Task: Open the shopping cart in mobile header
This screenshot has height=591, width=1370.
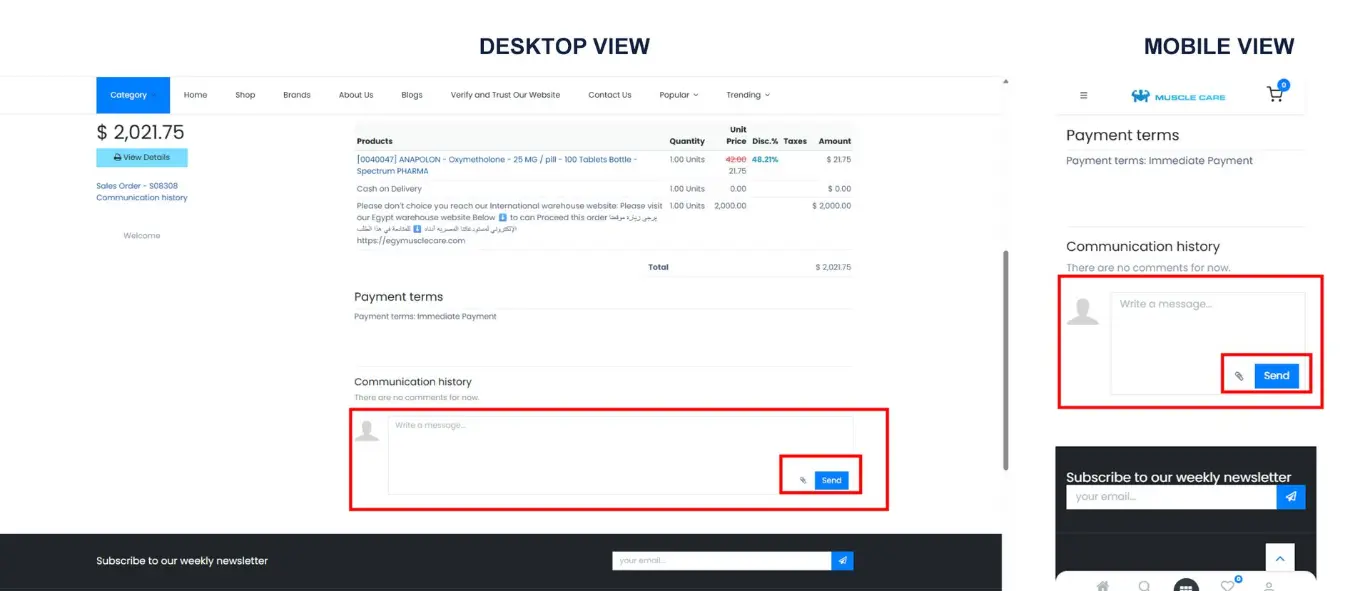Action: point(1275,94)
